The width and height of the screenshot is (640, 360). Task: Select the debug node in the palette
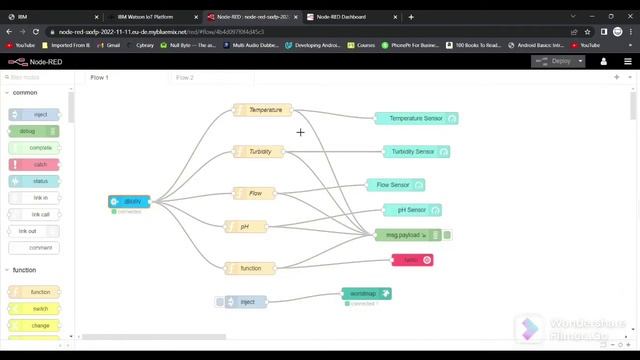tap(33, 131)
